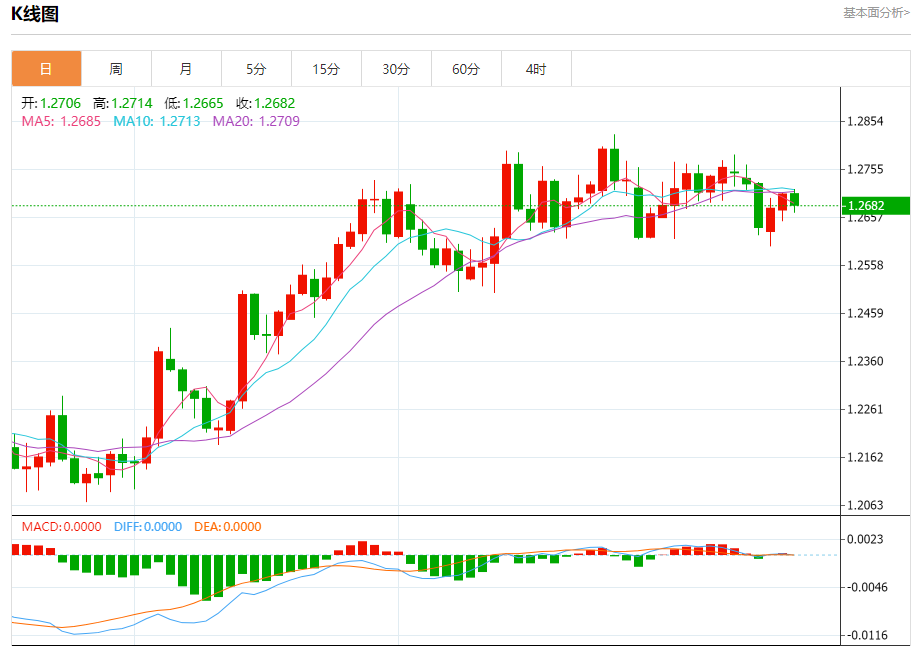Click the 高:1.2714 high value
920x646 pixels.
coord(123,103)
